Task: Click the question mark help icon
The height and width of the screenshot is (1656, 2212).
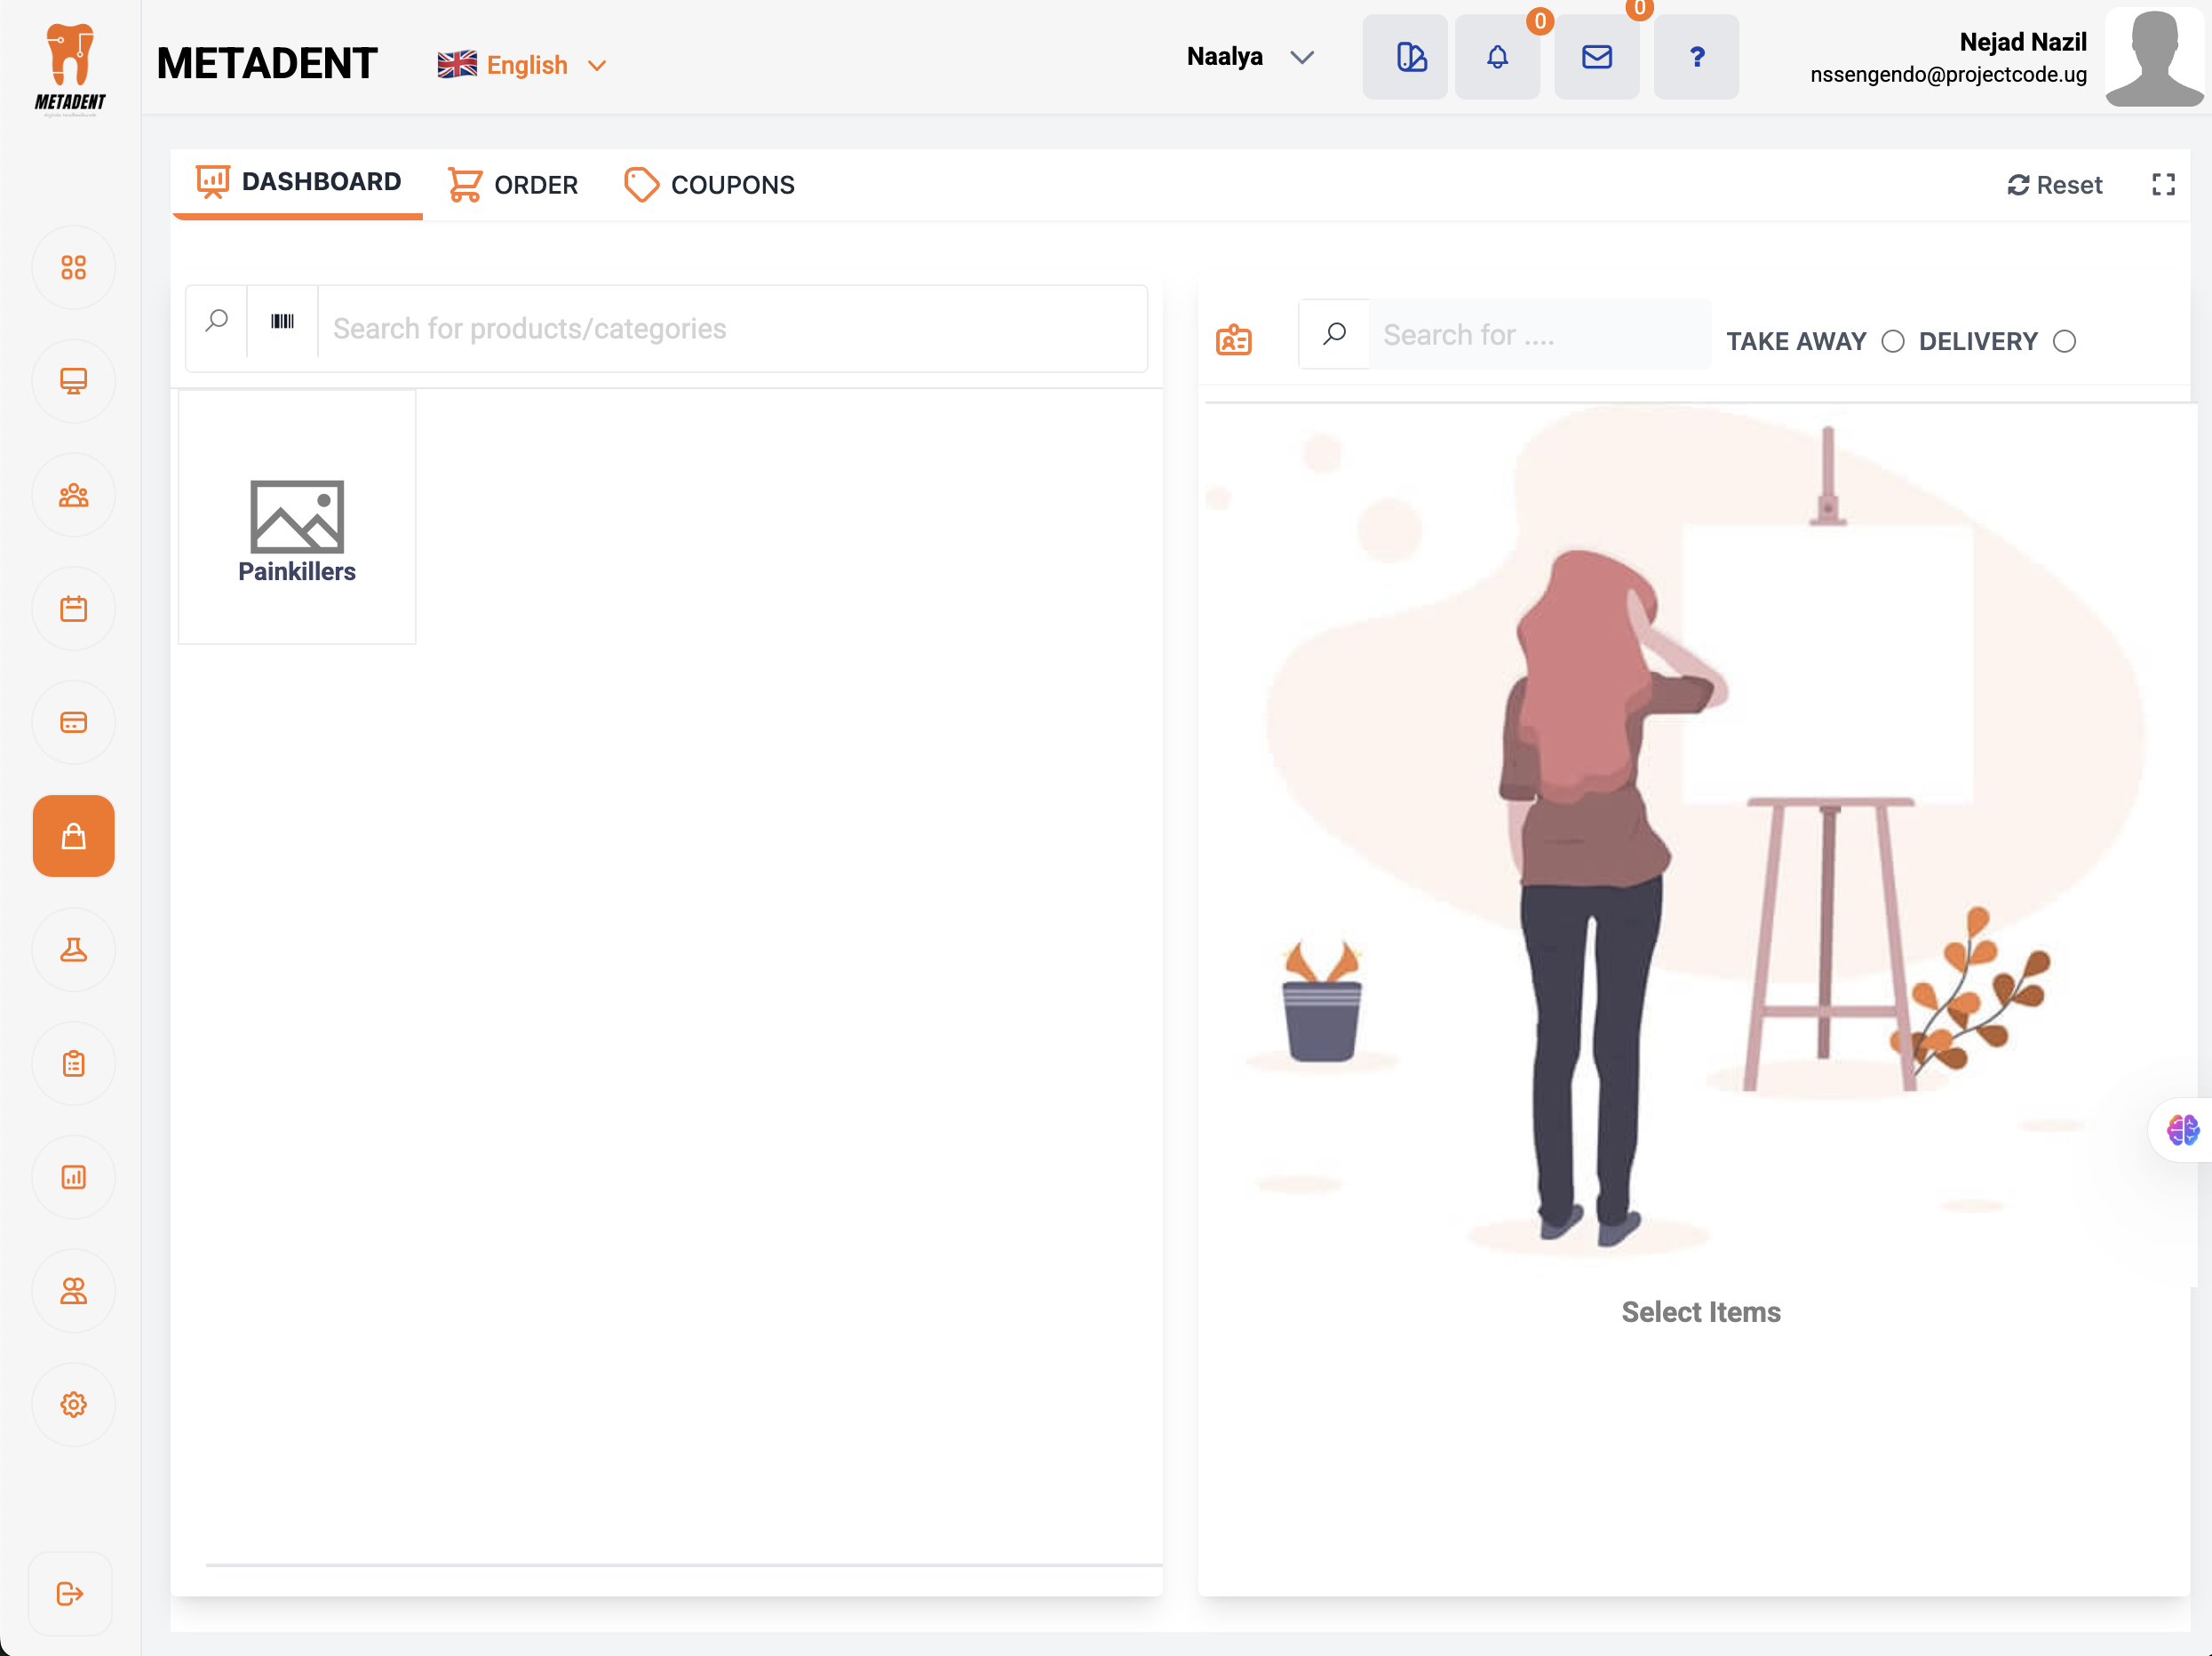Action: click(x=1695, y=57)
